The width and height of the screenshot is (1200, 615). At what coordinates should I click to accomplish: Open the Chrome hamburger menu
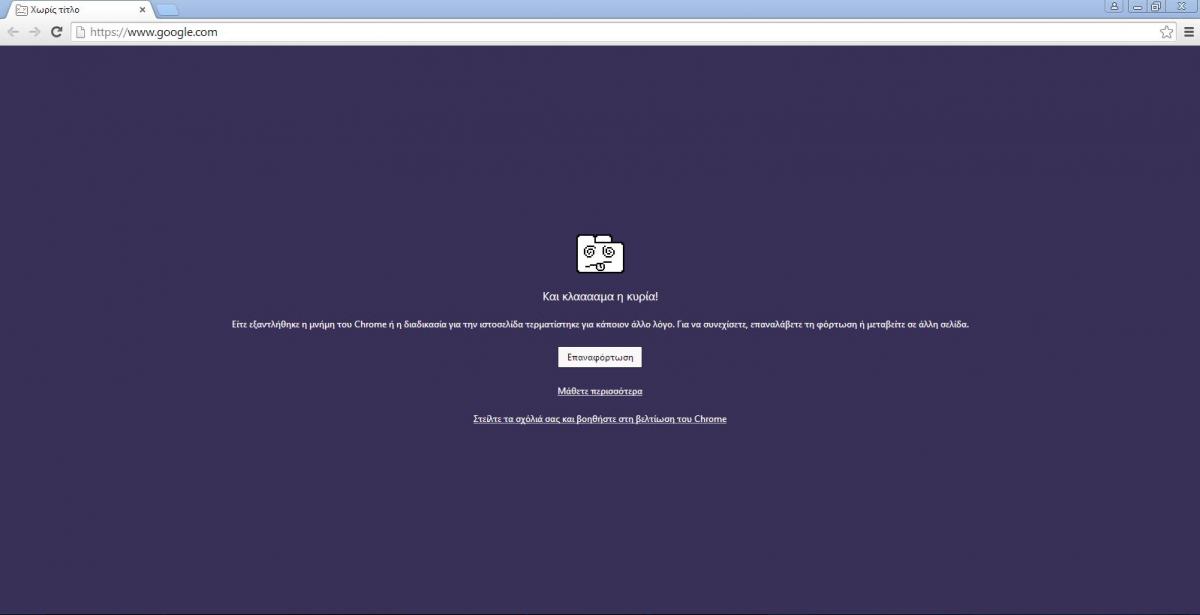pos(1188,32)
